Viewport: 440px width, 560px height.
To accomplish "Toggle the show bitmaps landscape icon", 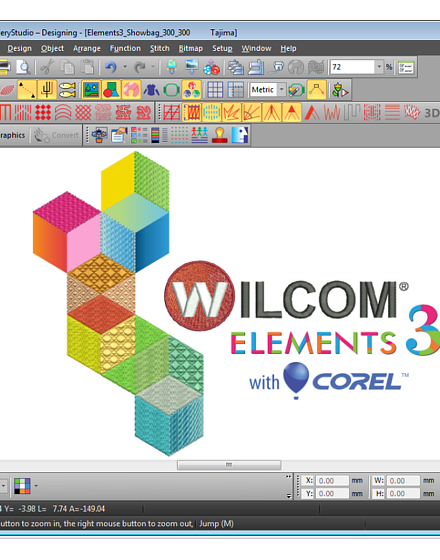I will (x=91, y=89).
